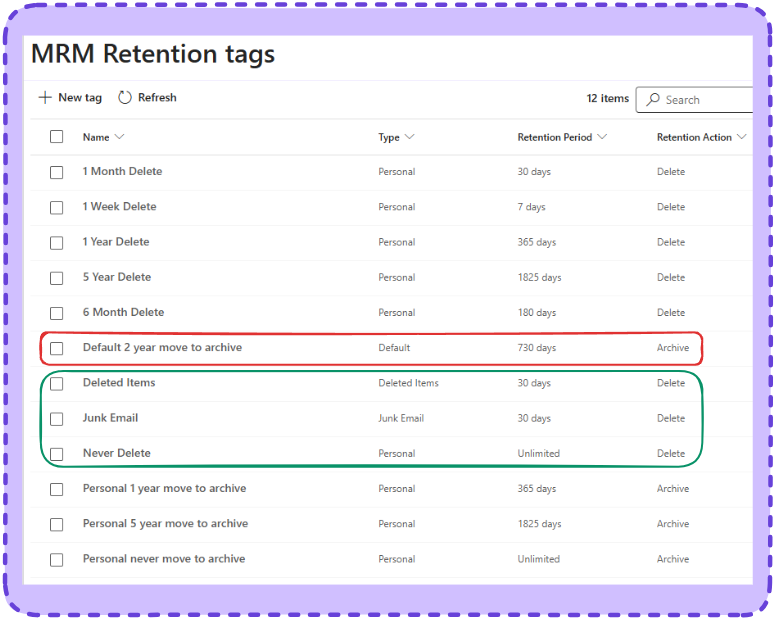Expand the Retention Action column chevron
Screen dimensions: 774x620
point(741,137)
